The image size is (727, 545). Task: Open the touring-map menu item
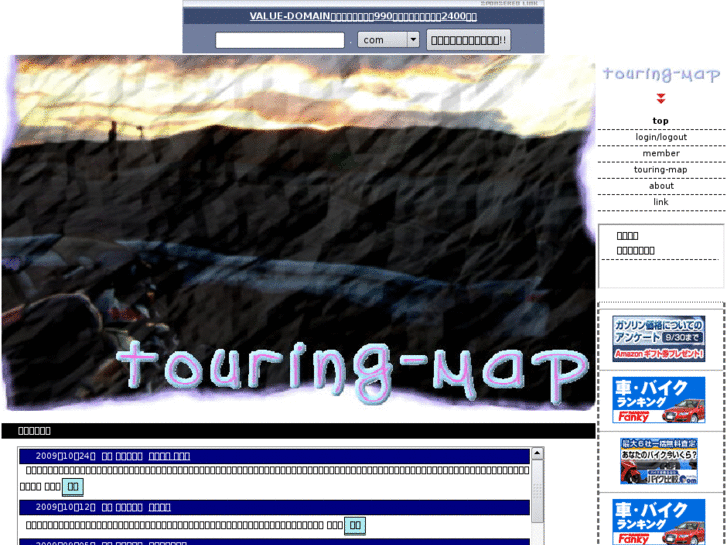661,170
